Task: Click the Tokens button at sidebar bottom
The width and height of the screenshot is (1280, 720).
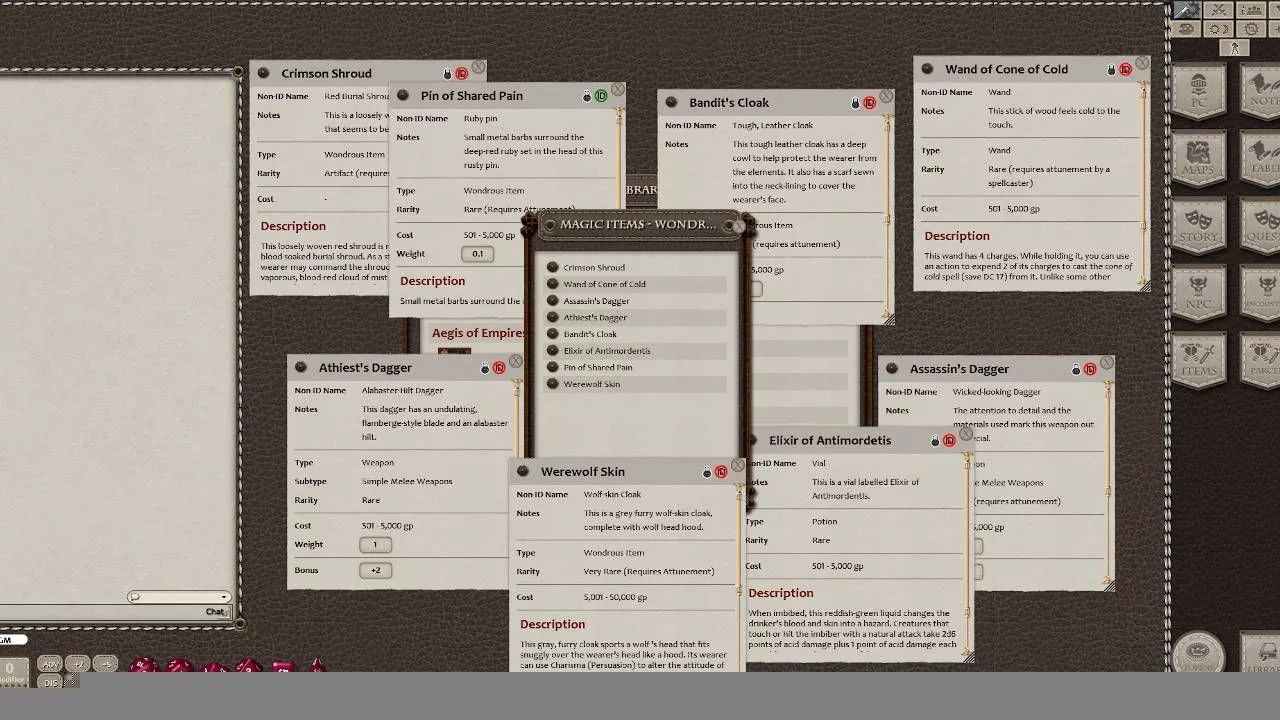Action: pos(1199,653)
